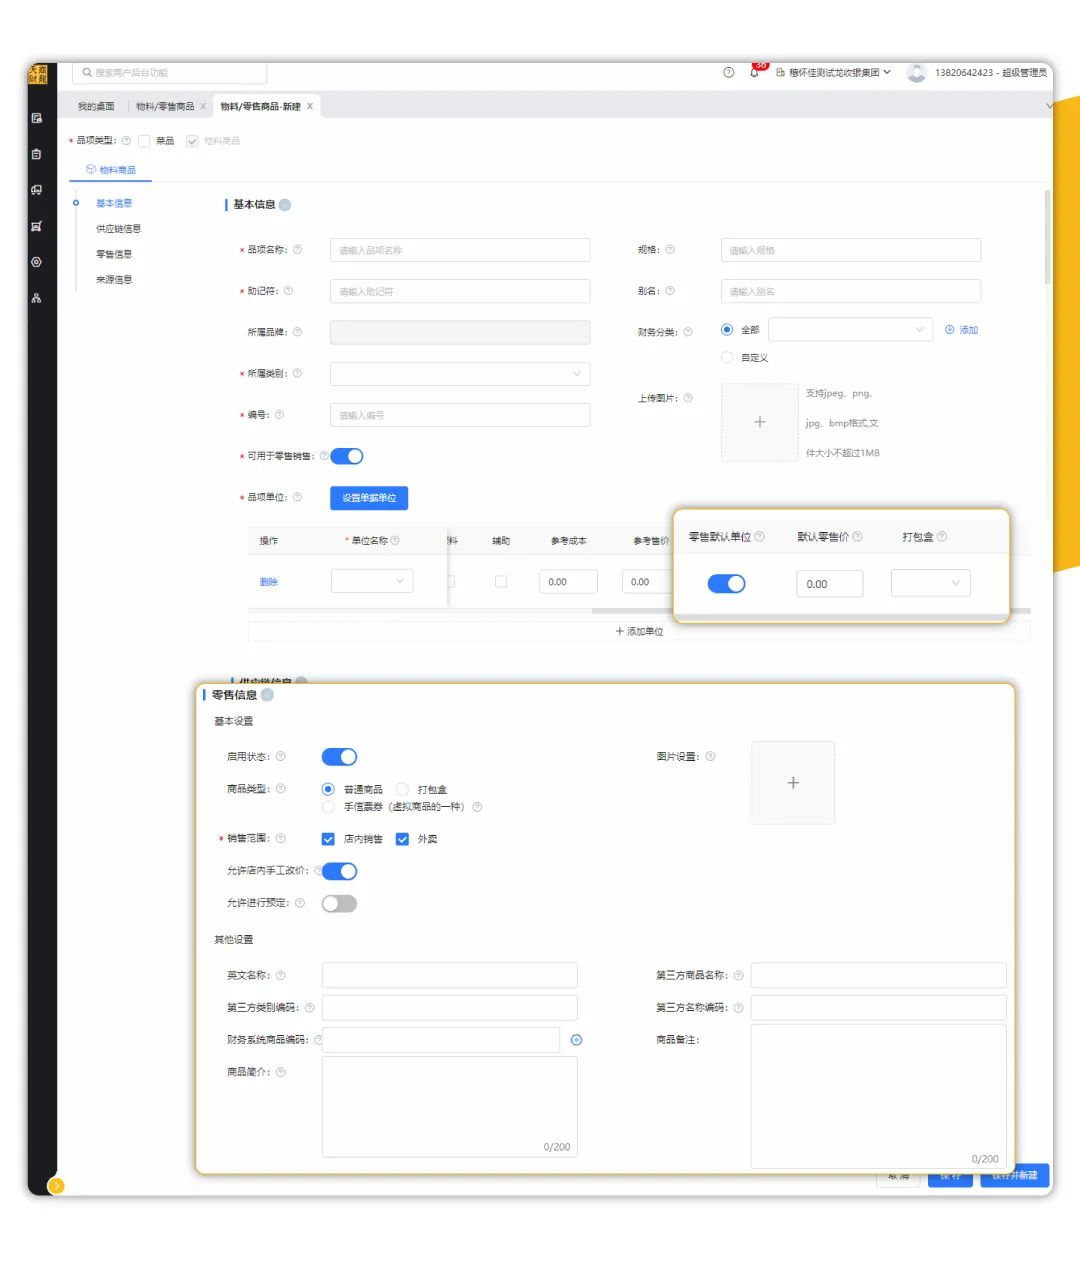Open the clipboard icon in left sidebar
This screenshot has height=1270, width=1080.
(37, 154)
